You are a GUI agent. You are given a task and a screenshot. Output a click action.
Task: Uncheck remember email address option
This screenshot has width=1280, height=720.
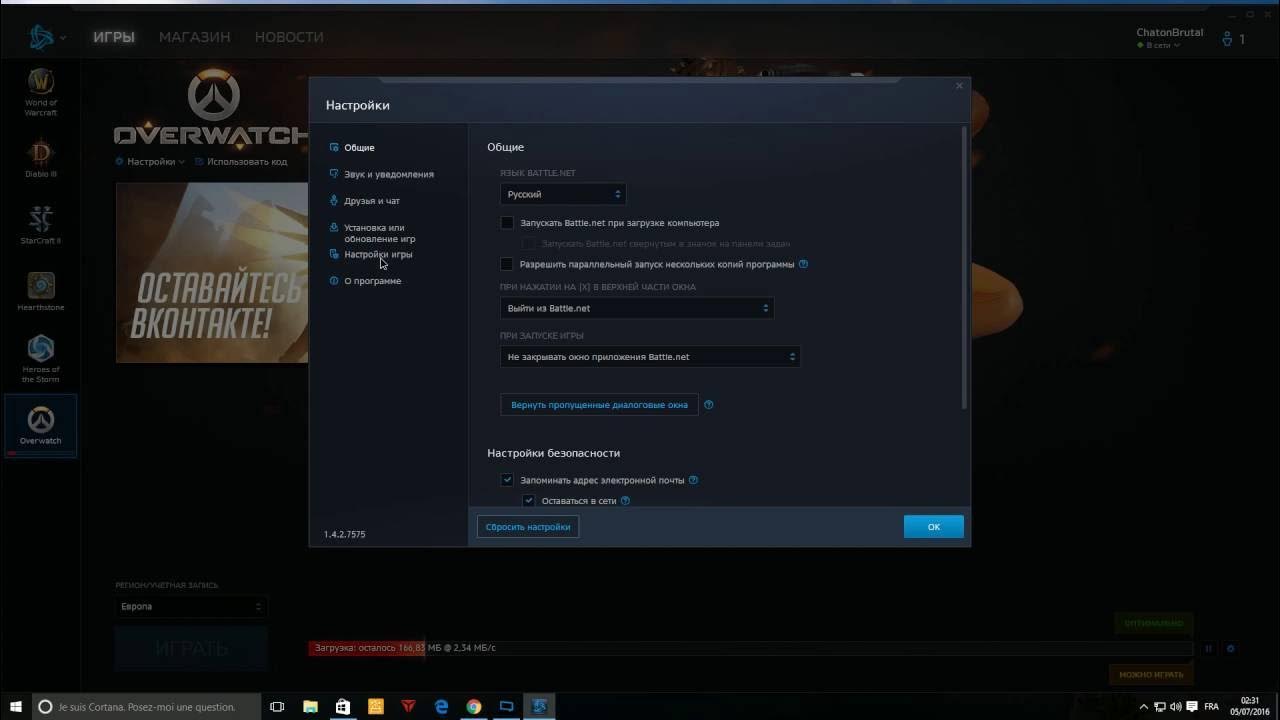tap(507, 480)
